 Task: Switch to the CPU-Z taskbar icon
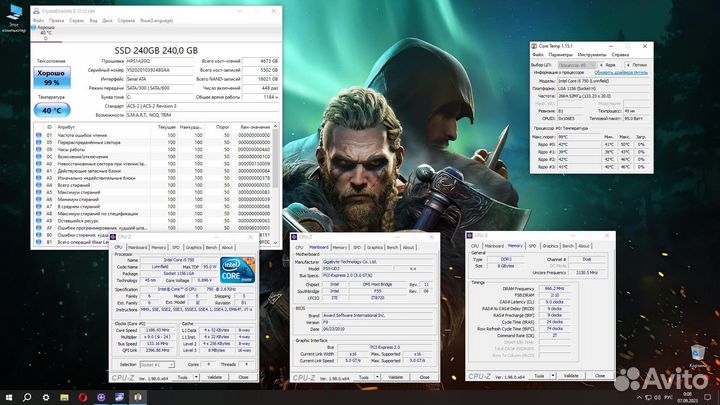101,397
